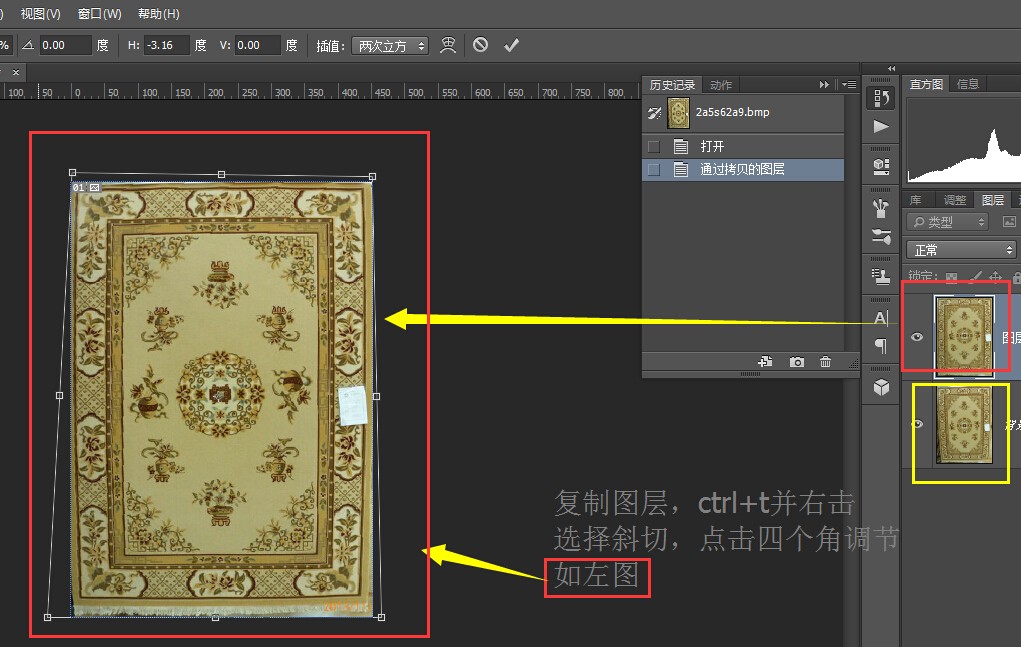The image size is (1021, 647).
Task: Open the 类型 layer filter dropdown
Action: click(x=948, y=222)
